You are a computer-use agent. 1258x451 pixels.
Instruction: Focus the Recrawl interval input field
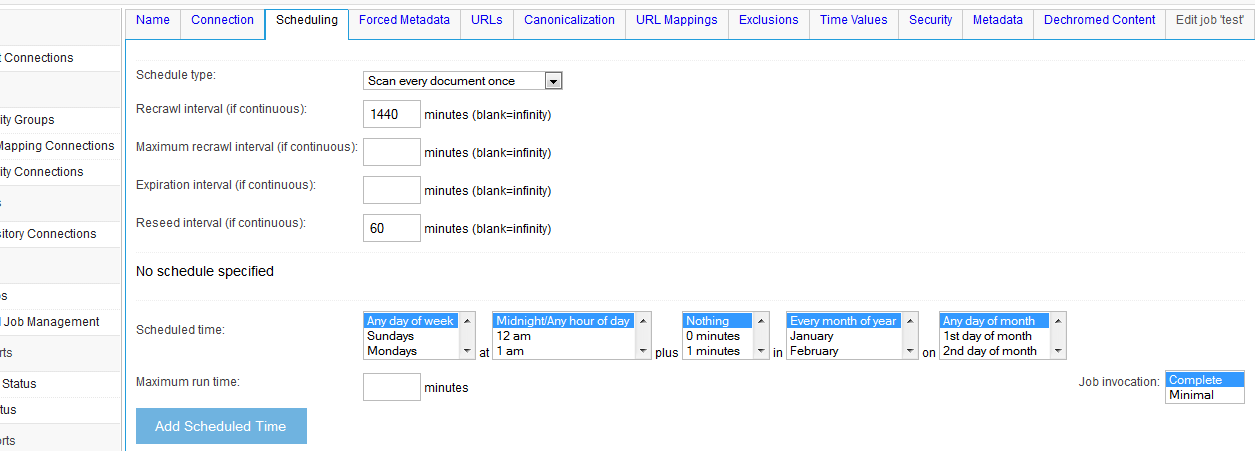tap(391, 115)
